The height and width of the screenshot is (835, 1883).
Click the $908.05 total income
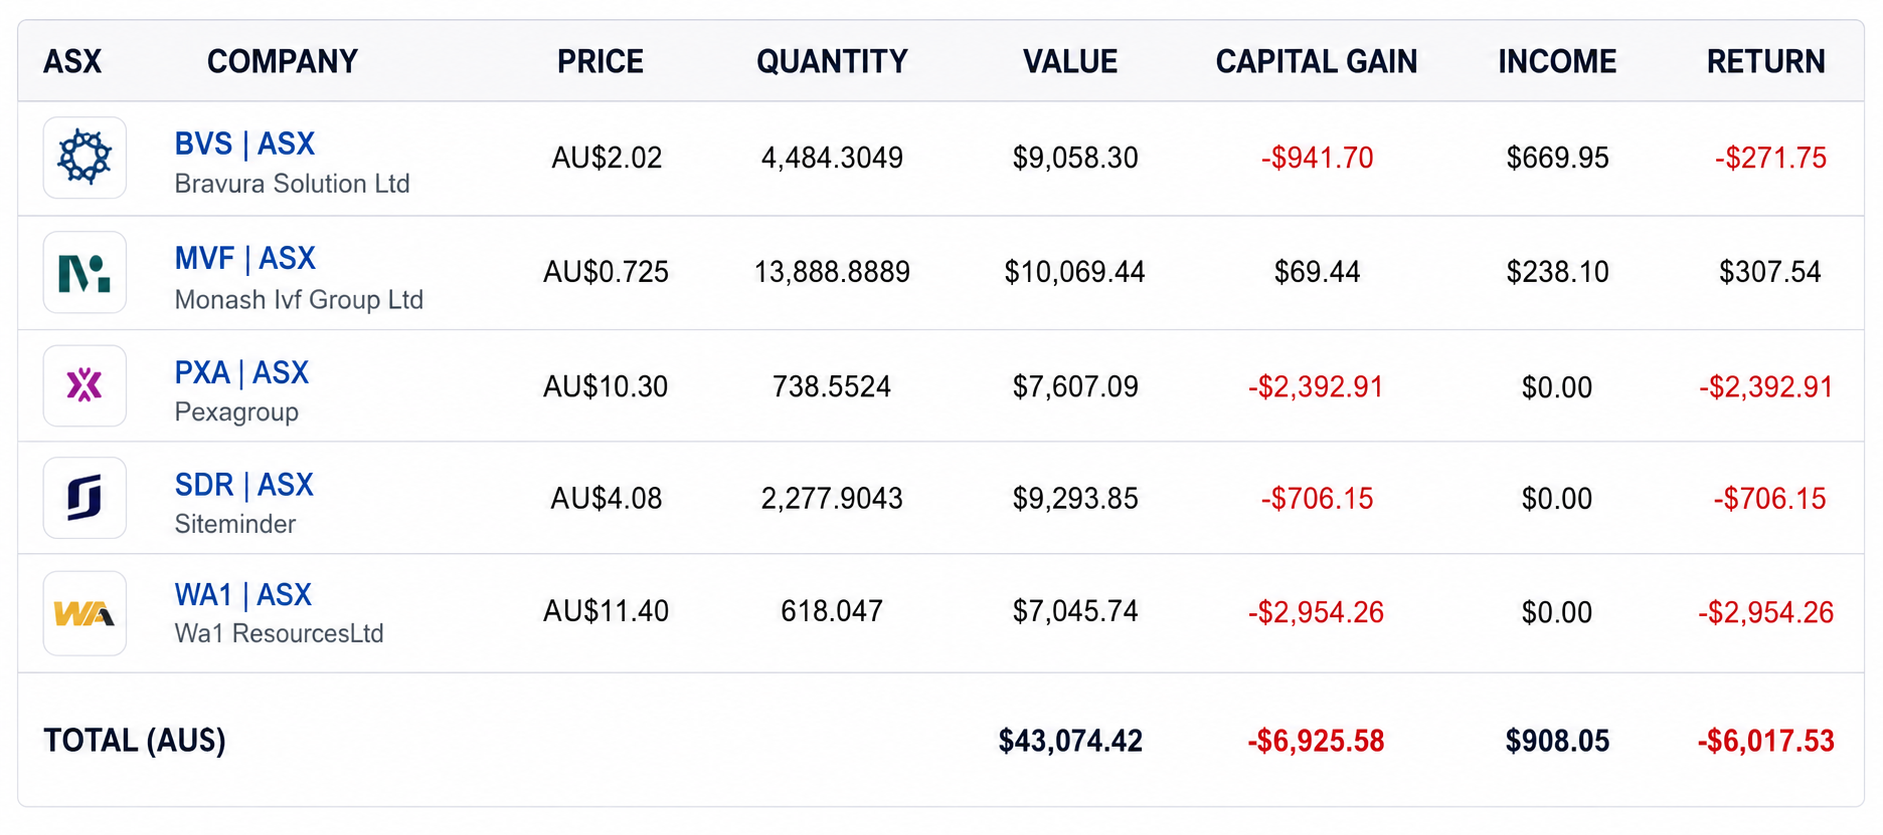[x=1557, y=741]
